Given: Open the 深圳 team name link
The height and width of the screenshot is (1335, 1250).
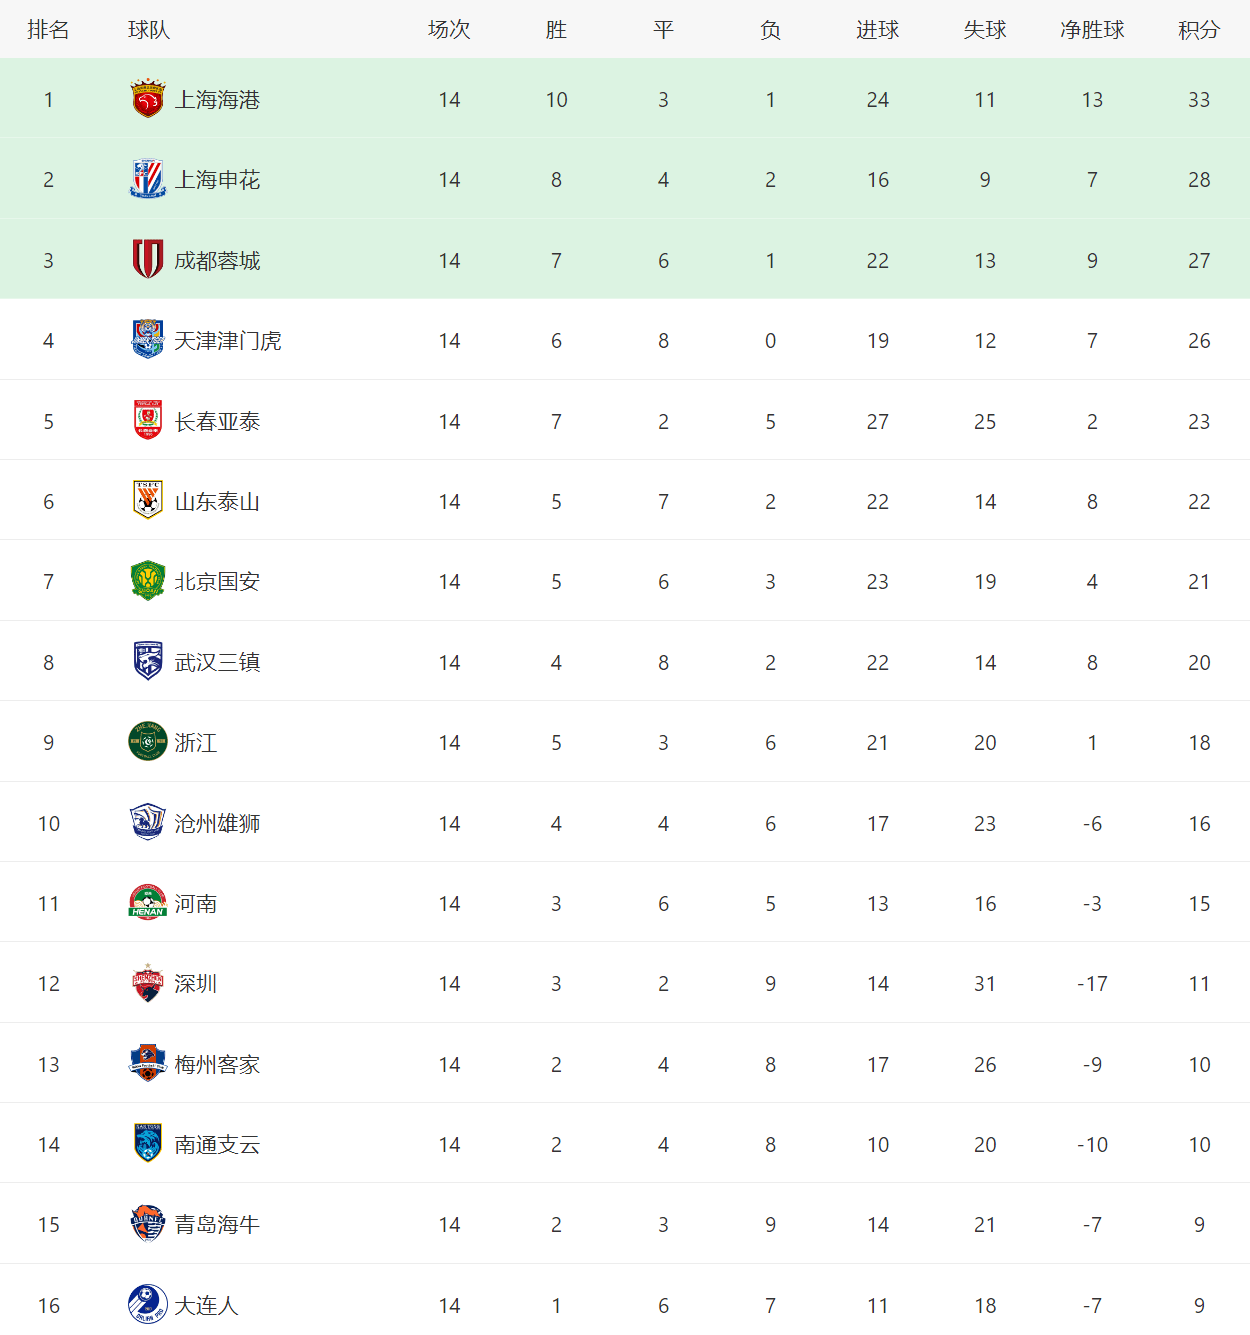Looking at the screenshot, I should [x=196, y=984].
